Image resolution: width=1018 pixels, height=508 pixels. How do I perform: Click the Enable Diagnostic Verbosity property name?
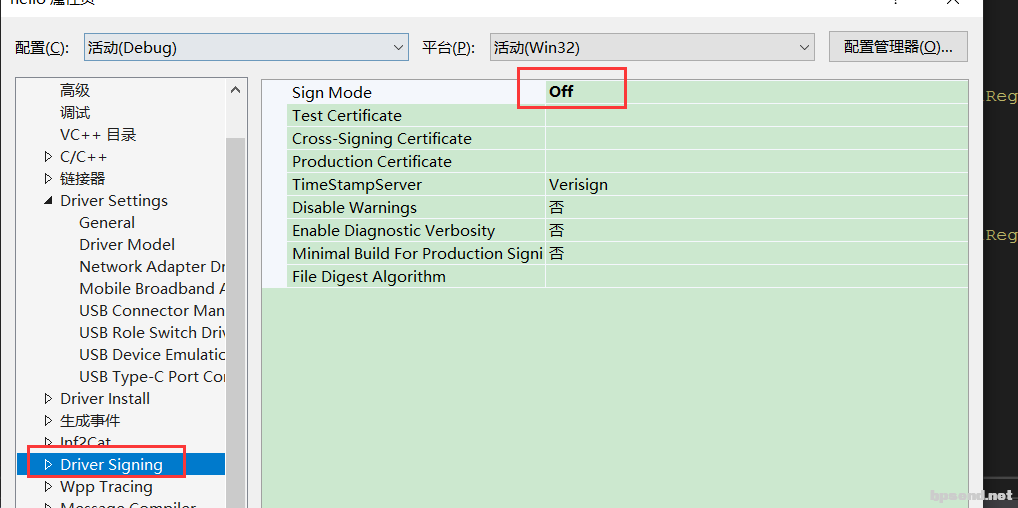[x=393, y=231]
